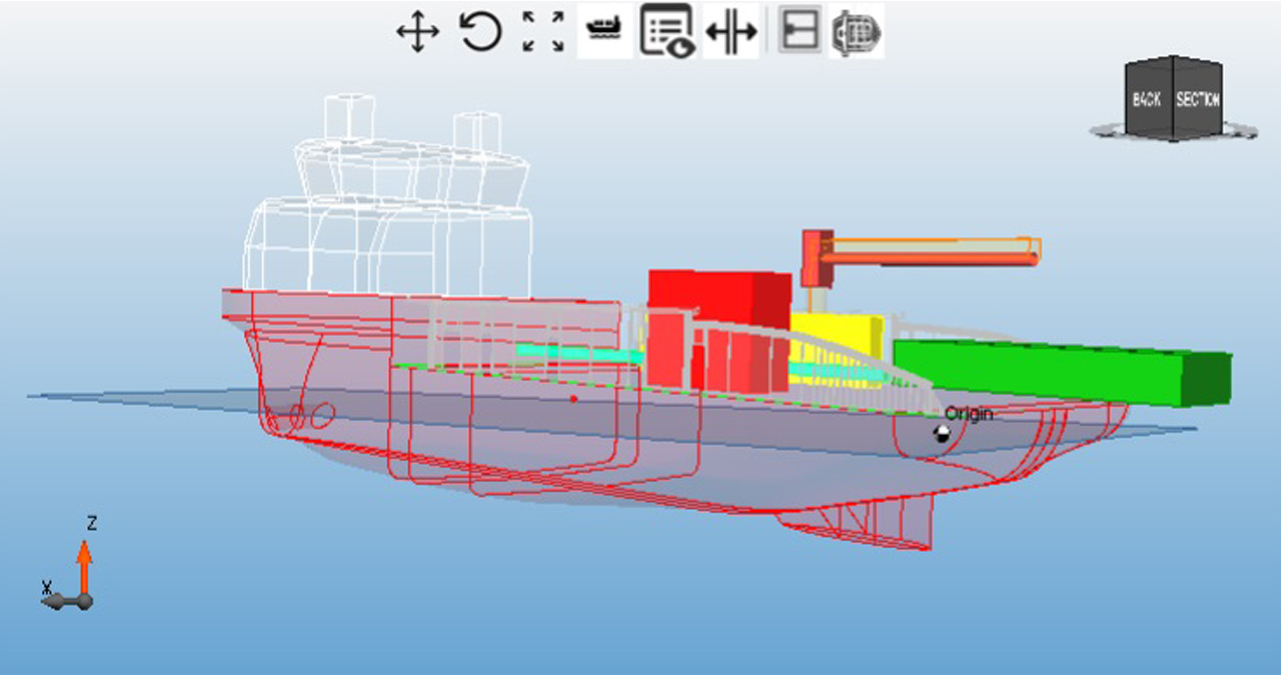Click the Origin marker on hull
This screenshot has height=675, width=1281.
coord(940,433)
